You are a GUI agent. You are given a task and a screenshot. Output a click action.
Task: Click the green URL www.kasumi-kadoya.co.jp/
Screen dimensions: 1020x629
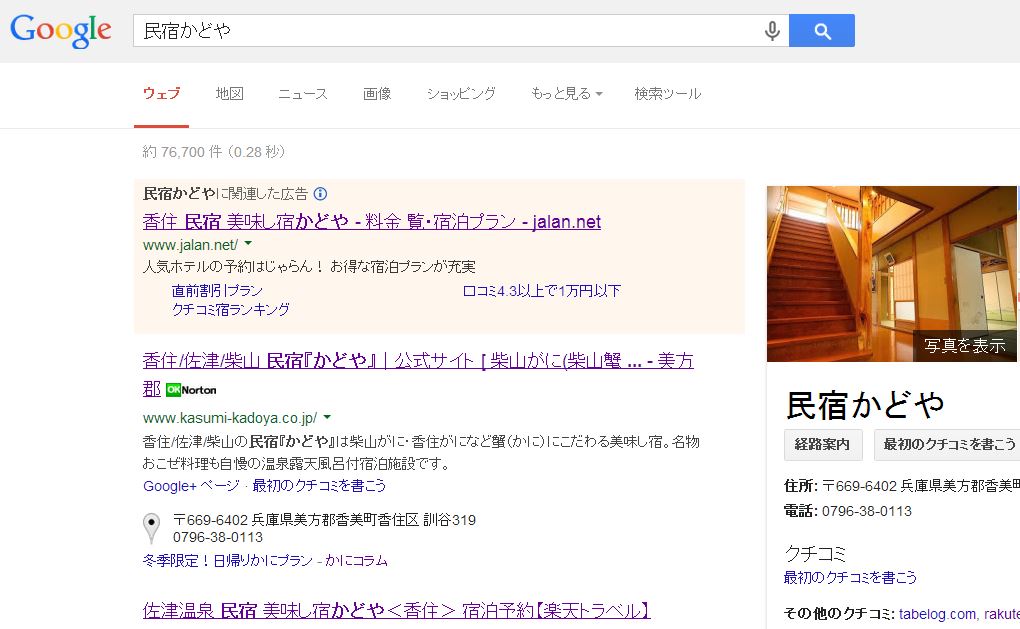[x=230, y=418]
